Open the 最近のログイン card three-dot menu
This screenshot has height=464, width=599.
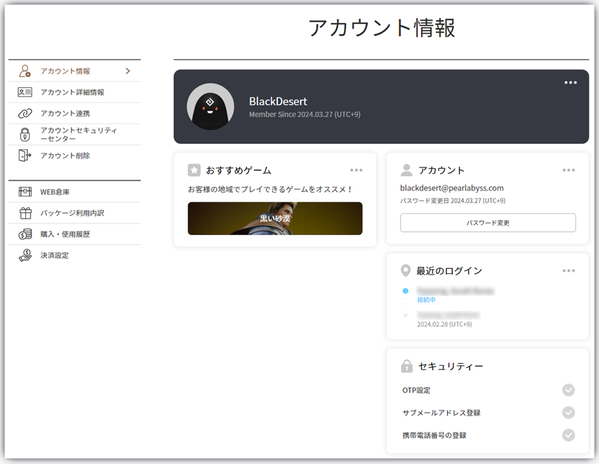569,271
